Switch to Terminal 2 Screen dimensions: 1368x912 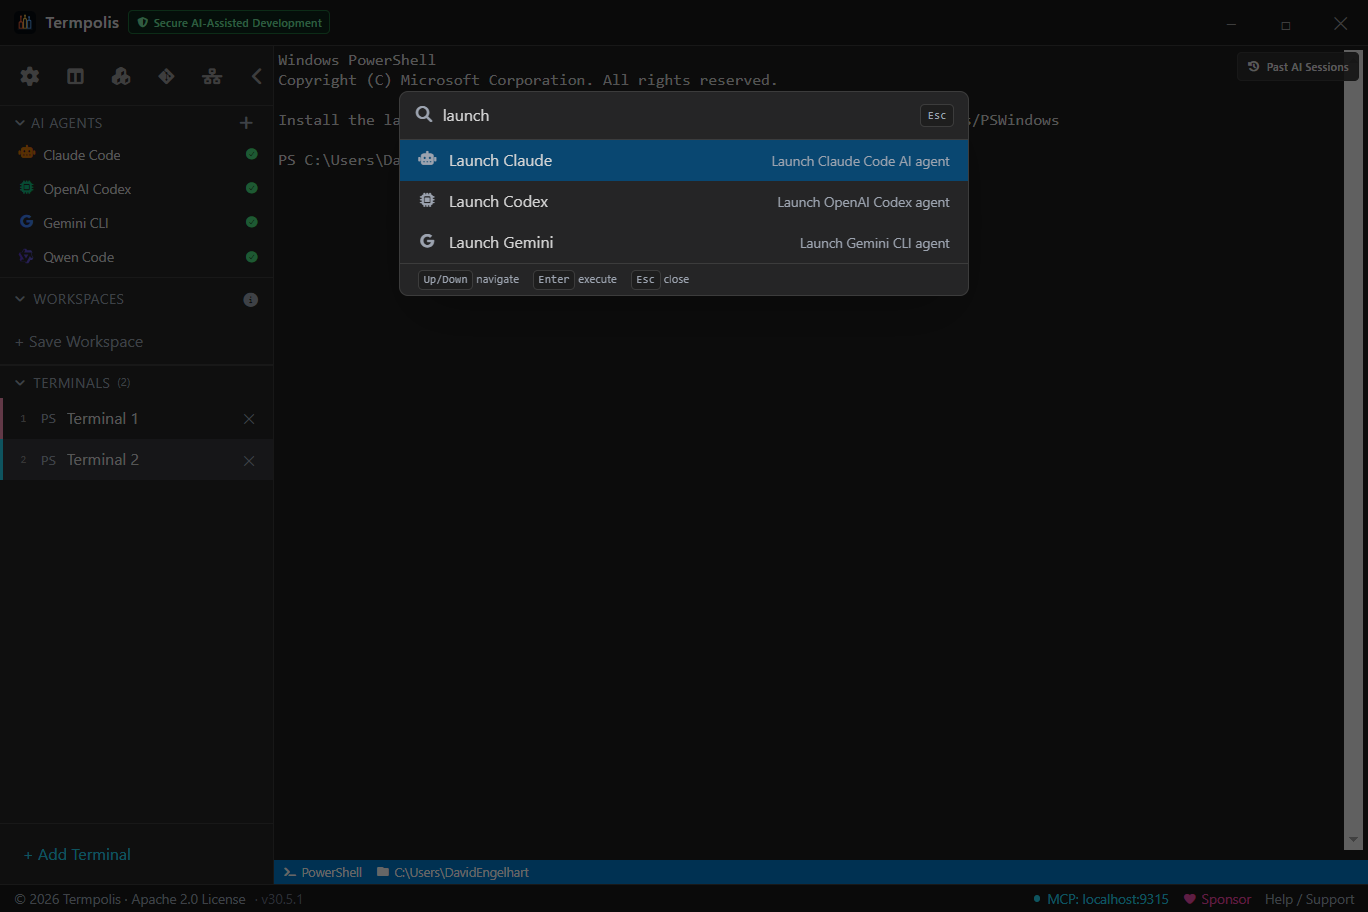pos(137,460)
